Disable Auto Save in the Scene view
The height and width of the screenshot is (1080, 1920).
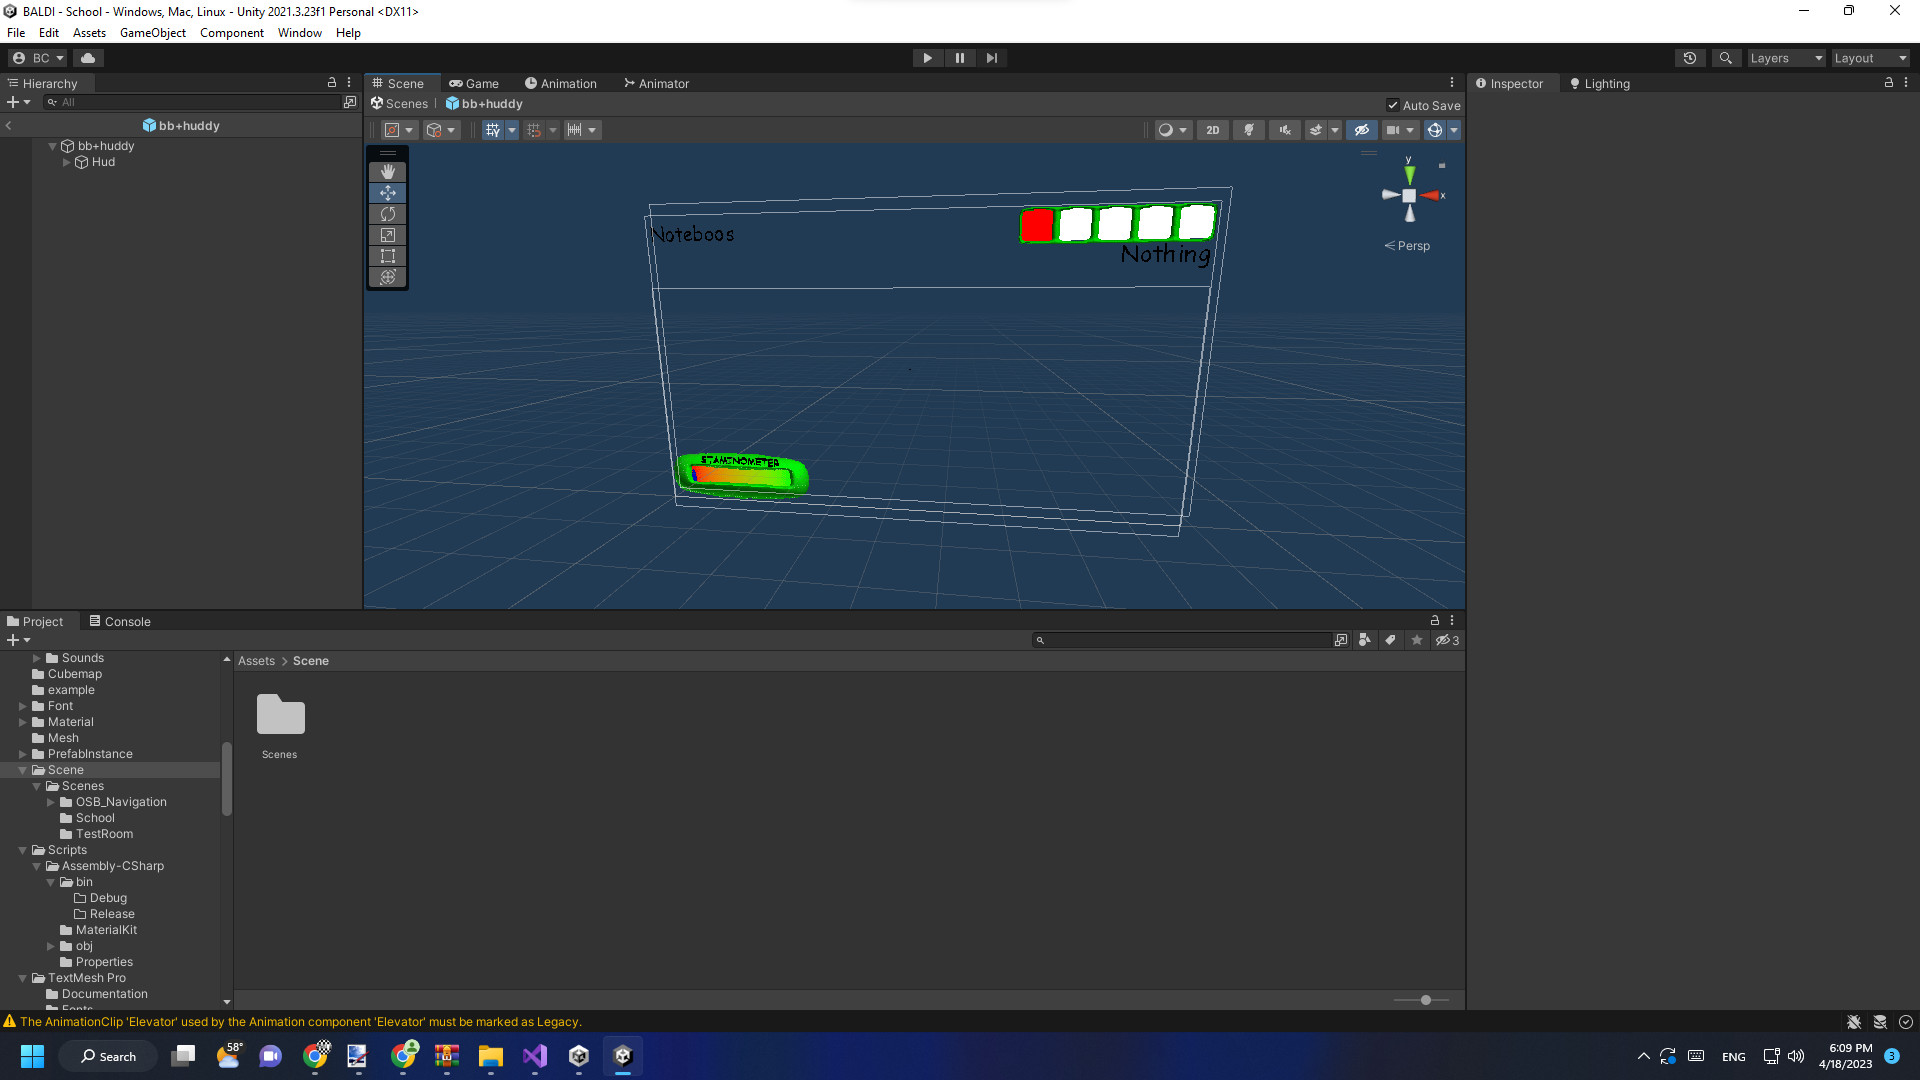(x=1393, y=105)
